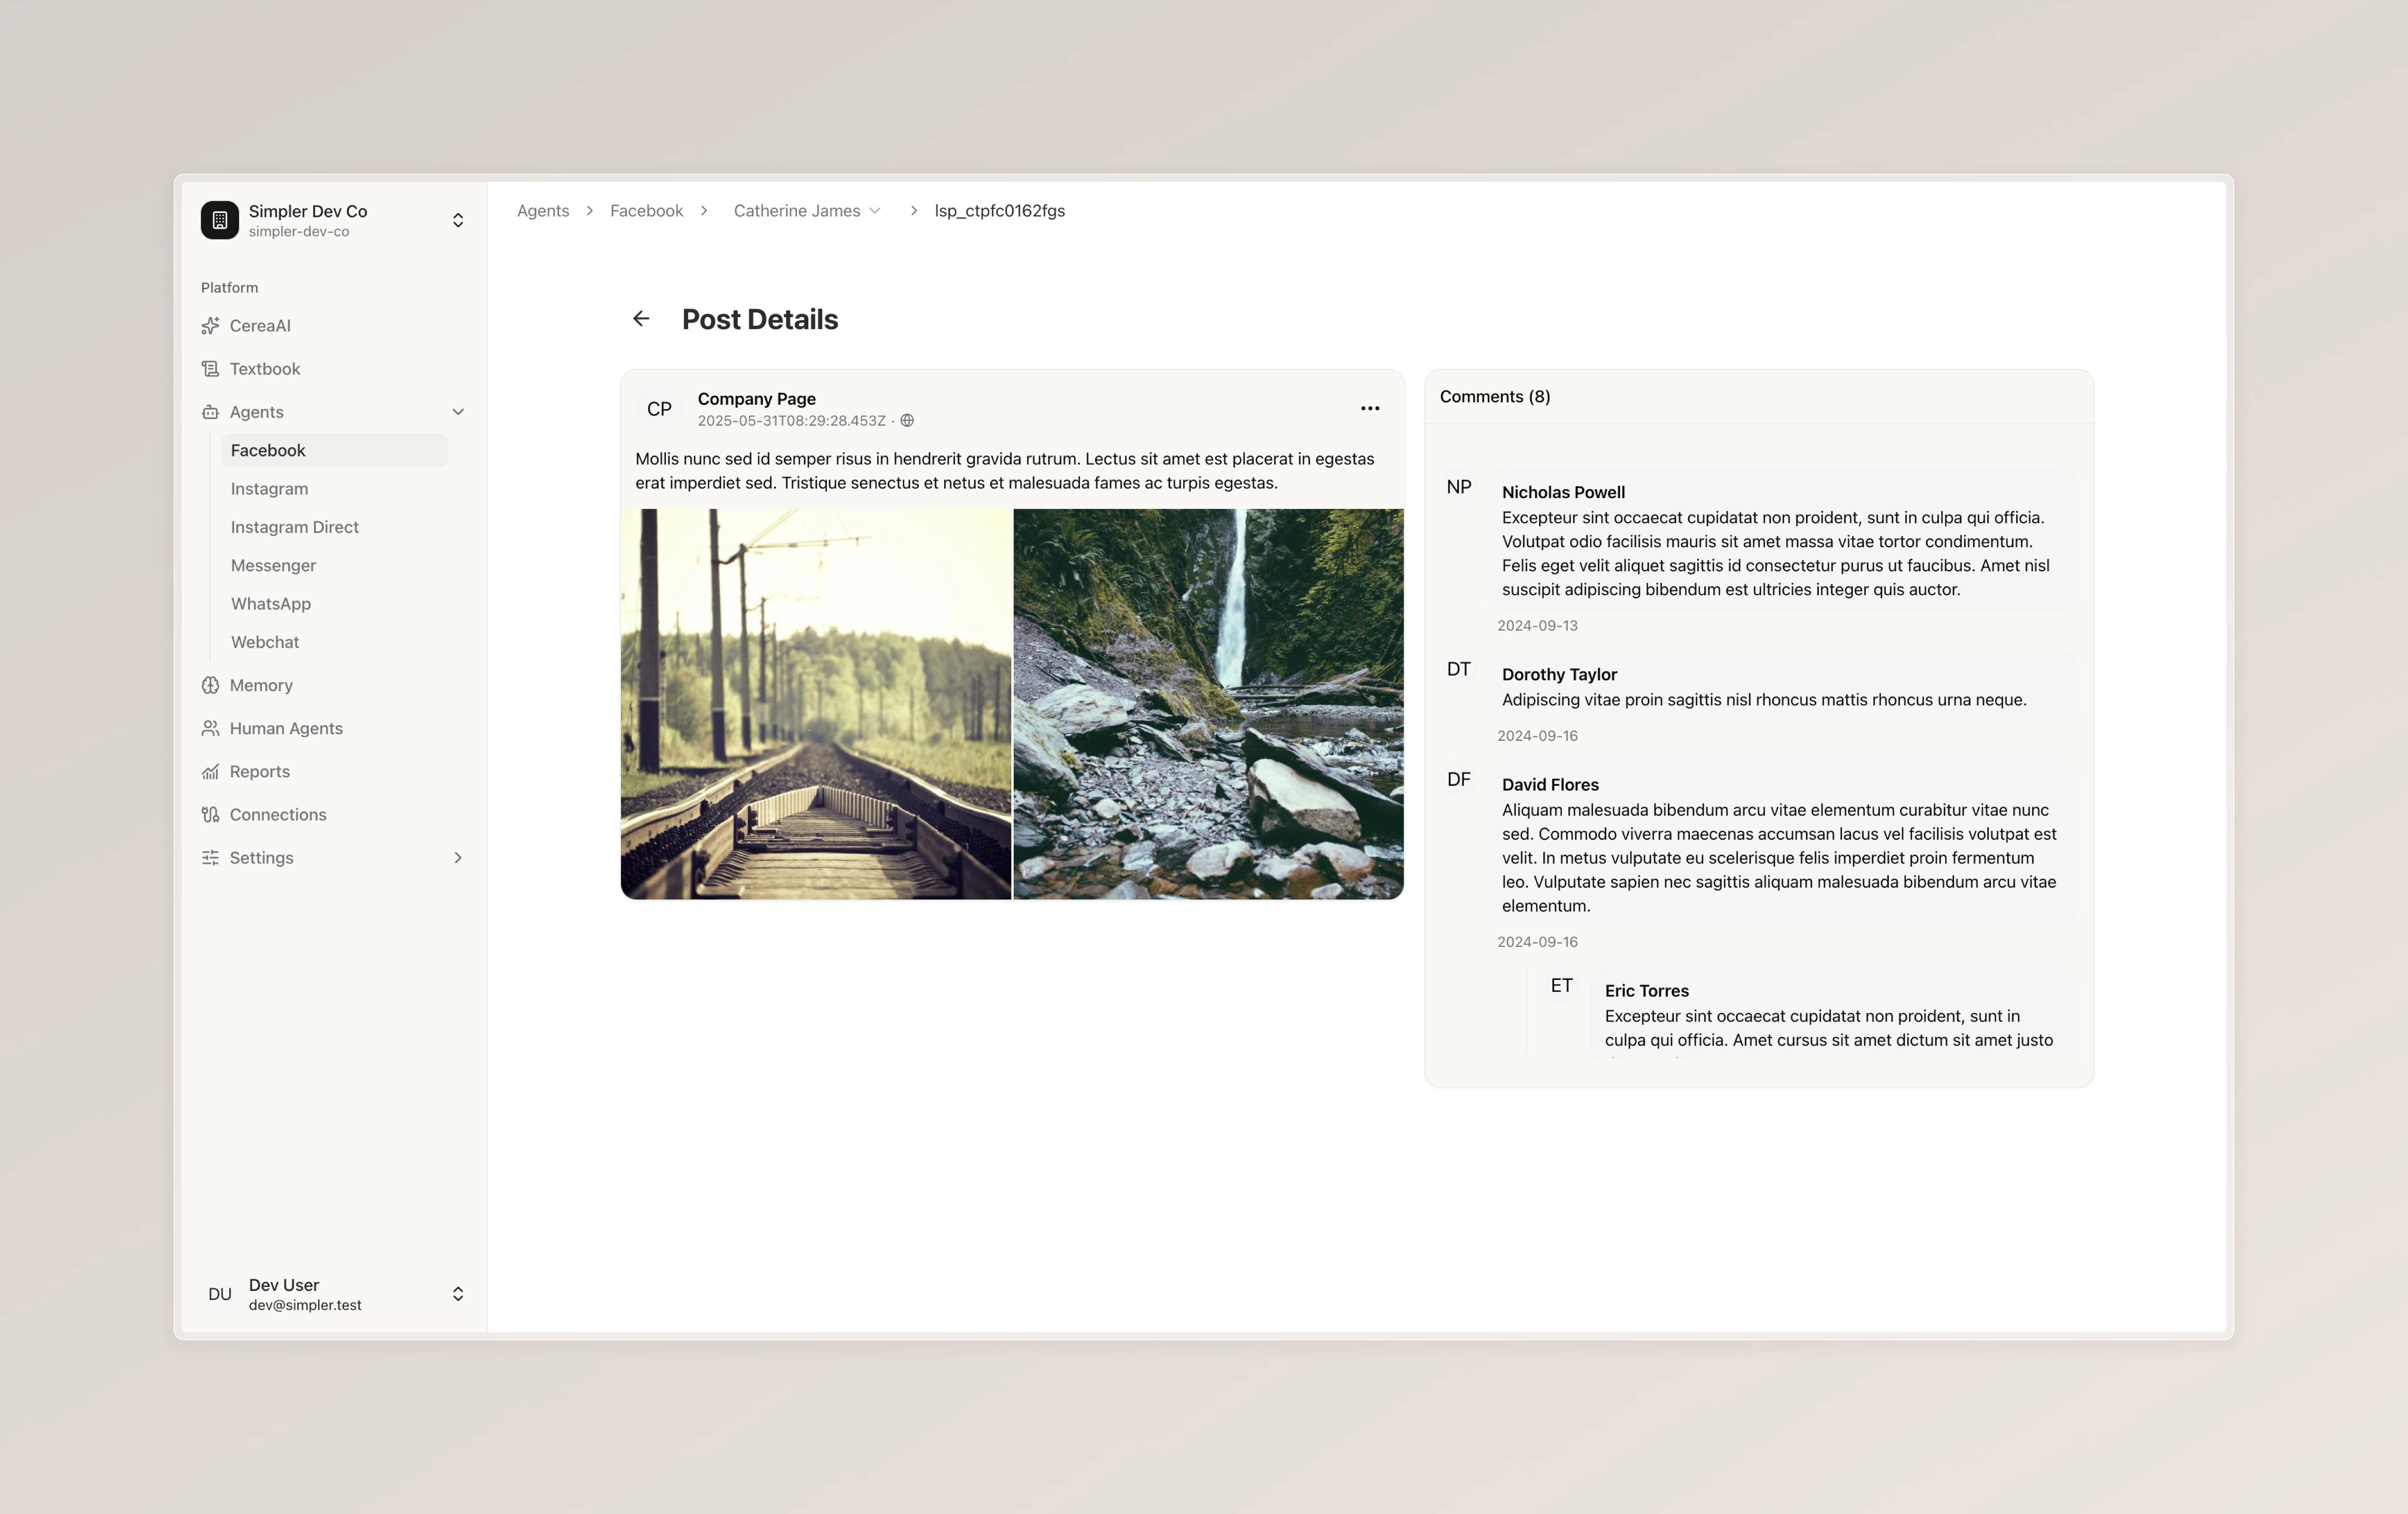Click the globe visibility icon on post
Screen dimensions: 2408x1514
907,421
